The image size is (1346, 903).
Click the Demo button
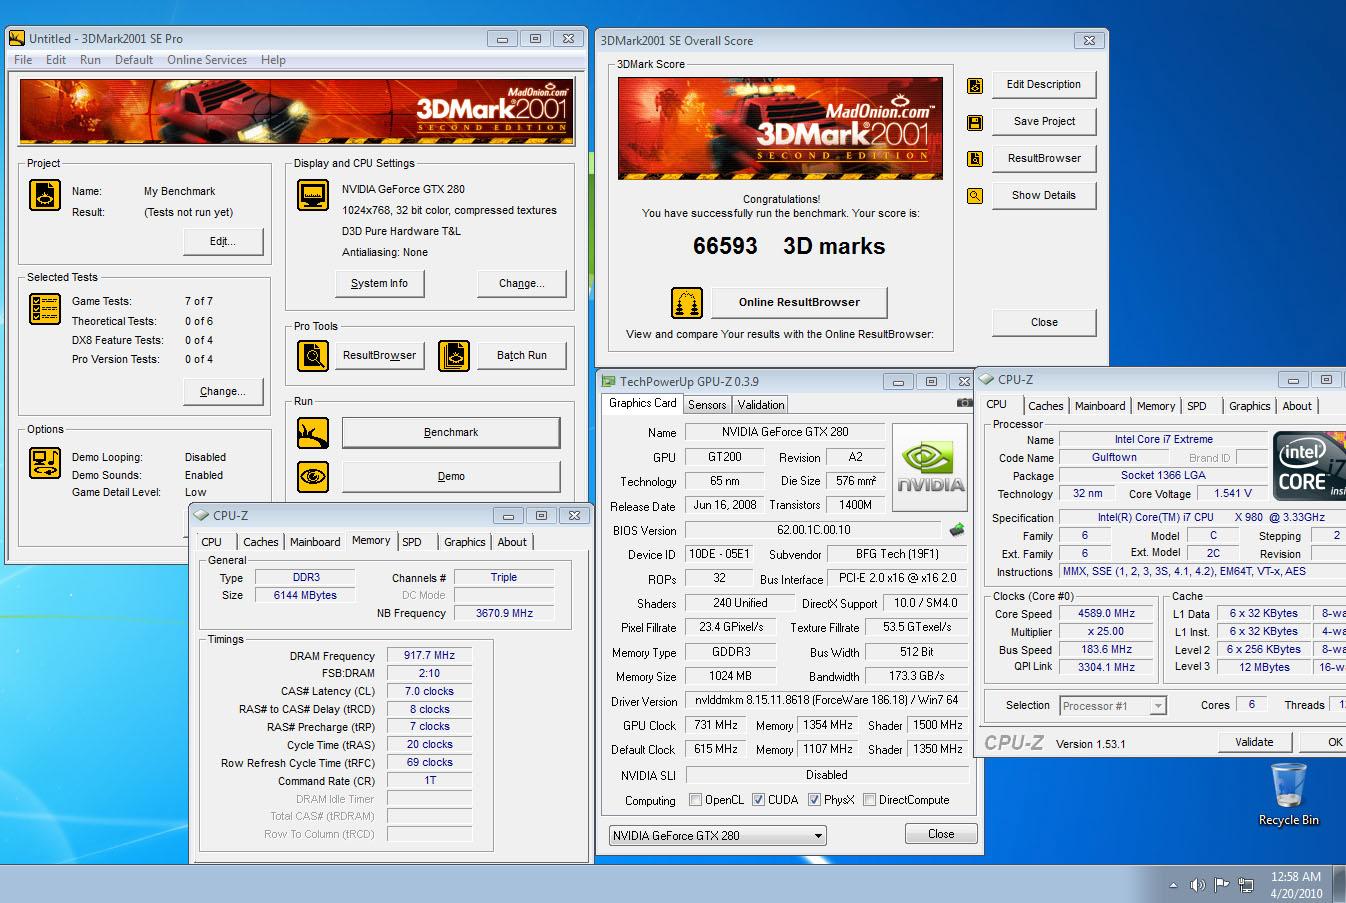click(x=451, y=476)
